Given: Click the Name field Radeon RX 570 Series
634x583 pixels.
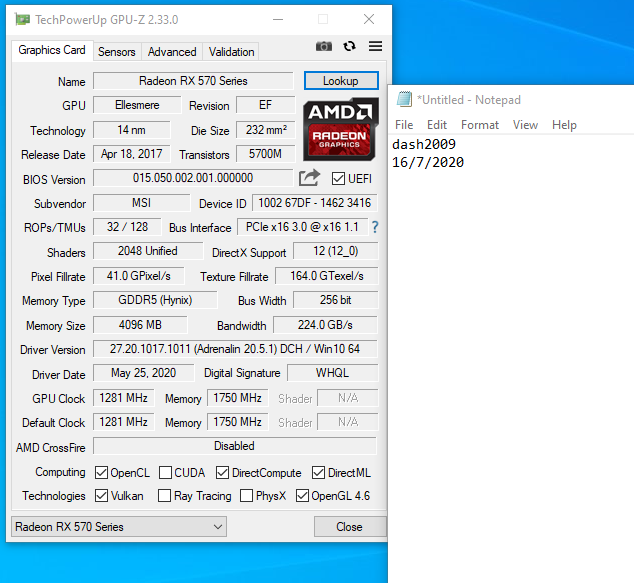Looking at the screenshot, I should (193, 81).
